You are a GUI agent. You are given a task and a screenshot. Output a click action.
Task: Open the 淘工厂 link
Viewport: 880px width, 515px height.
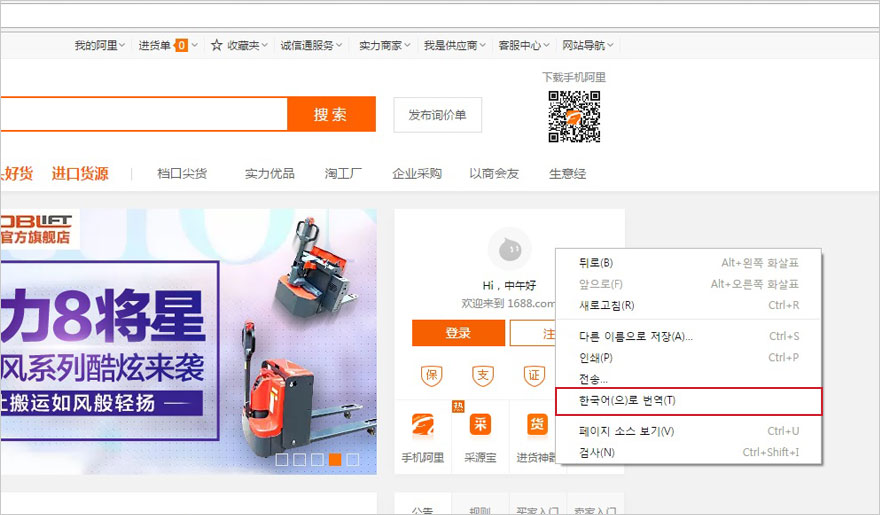[x=343, y=174]
